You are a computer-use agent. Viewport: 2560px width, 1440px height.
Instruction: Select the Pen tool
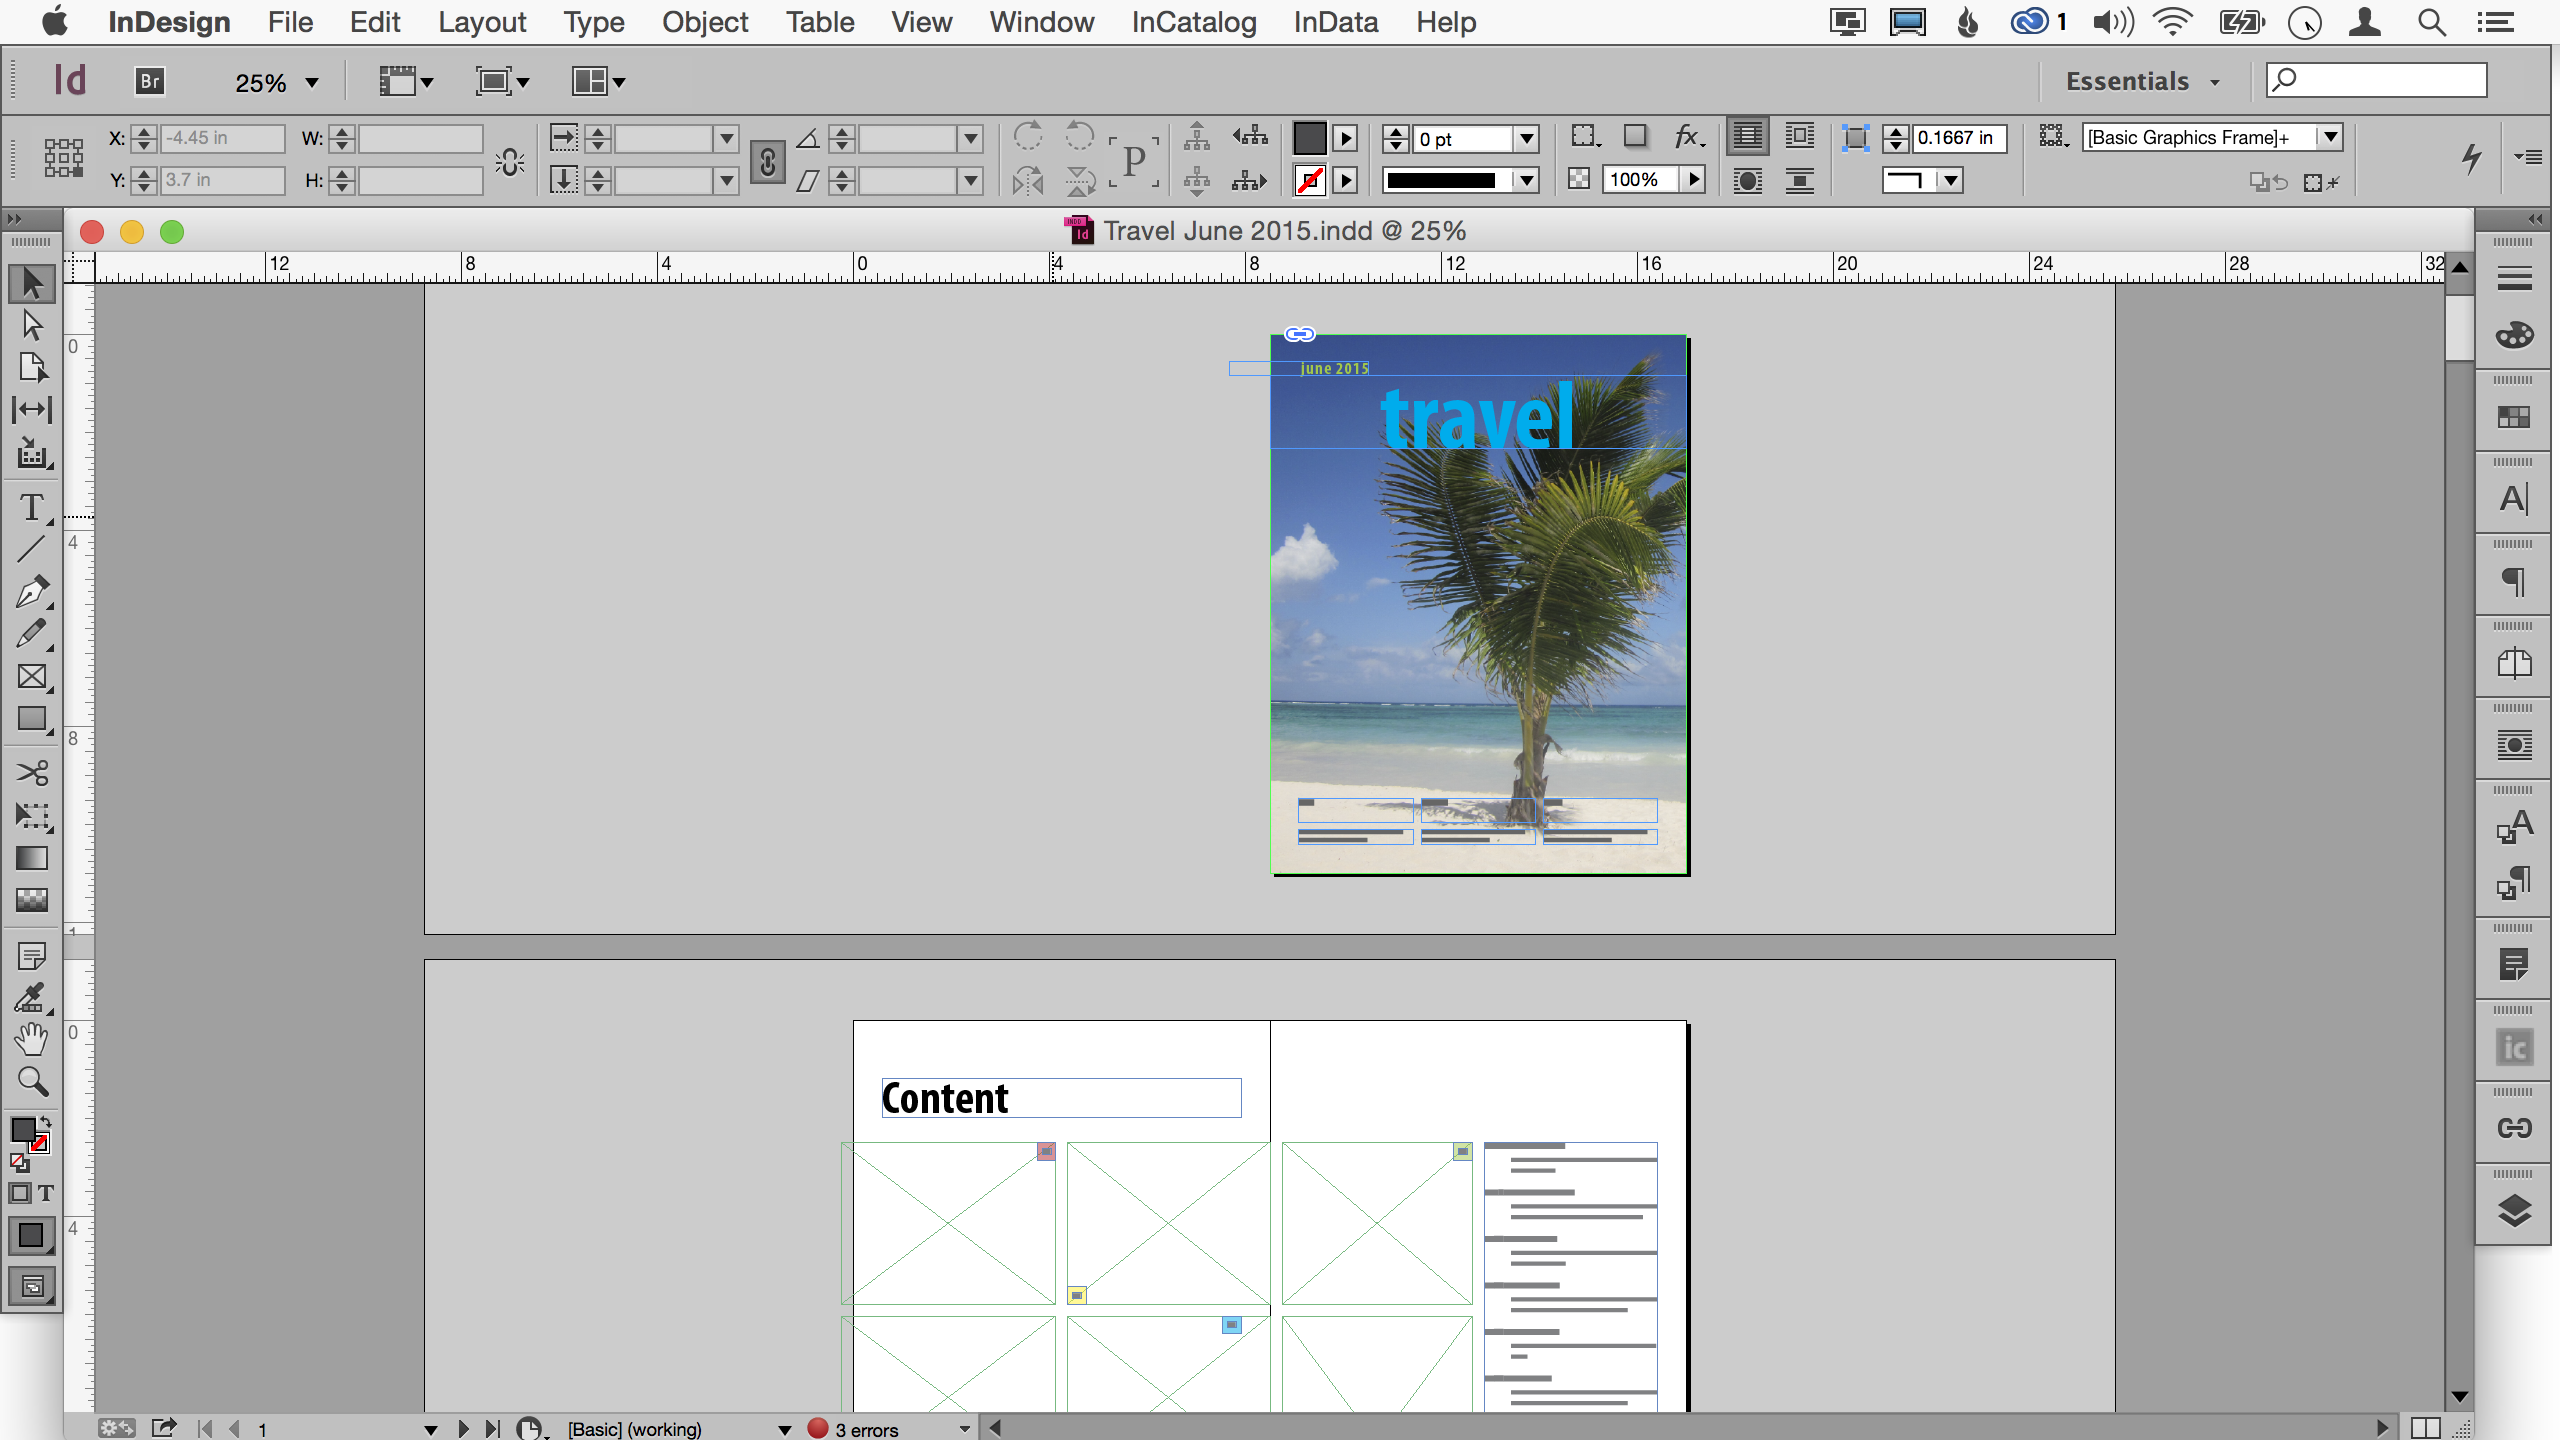pos(31,591)
